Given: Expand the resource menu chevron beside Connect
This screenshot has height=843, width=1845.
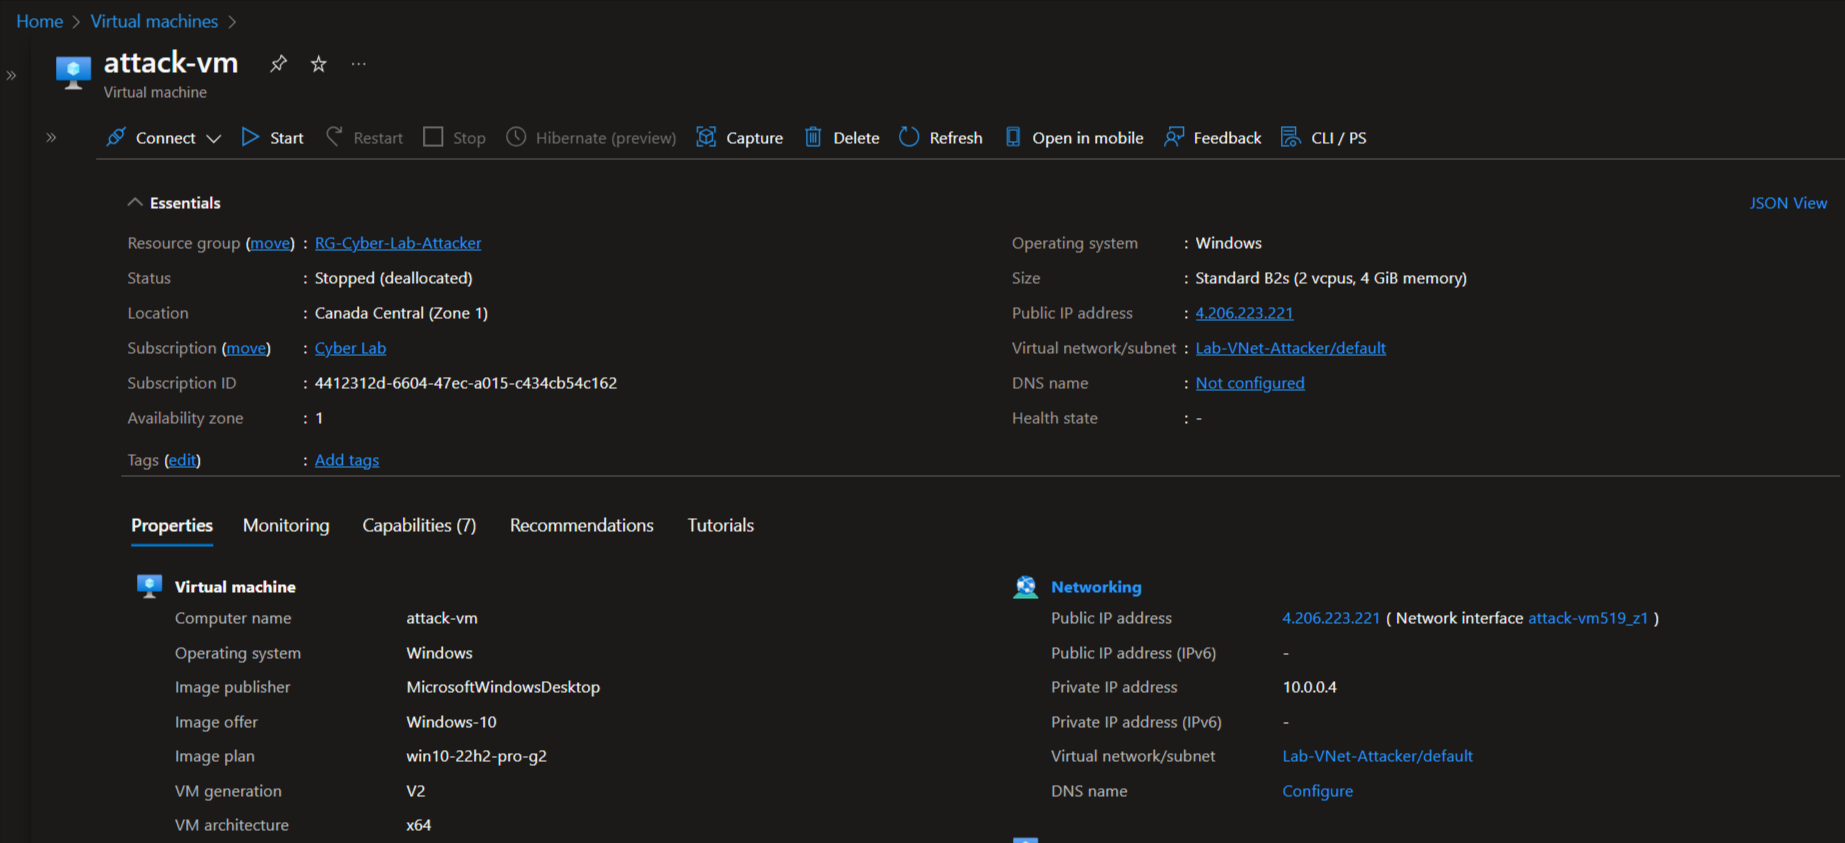Looking at the screenshot, I should pyautogui.click(x=51, y=137).
